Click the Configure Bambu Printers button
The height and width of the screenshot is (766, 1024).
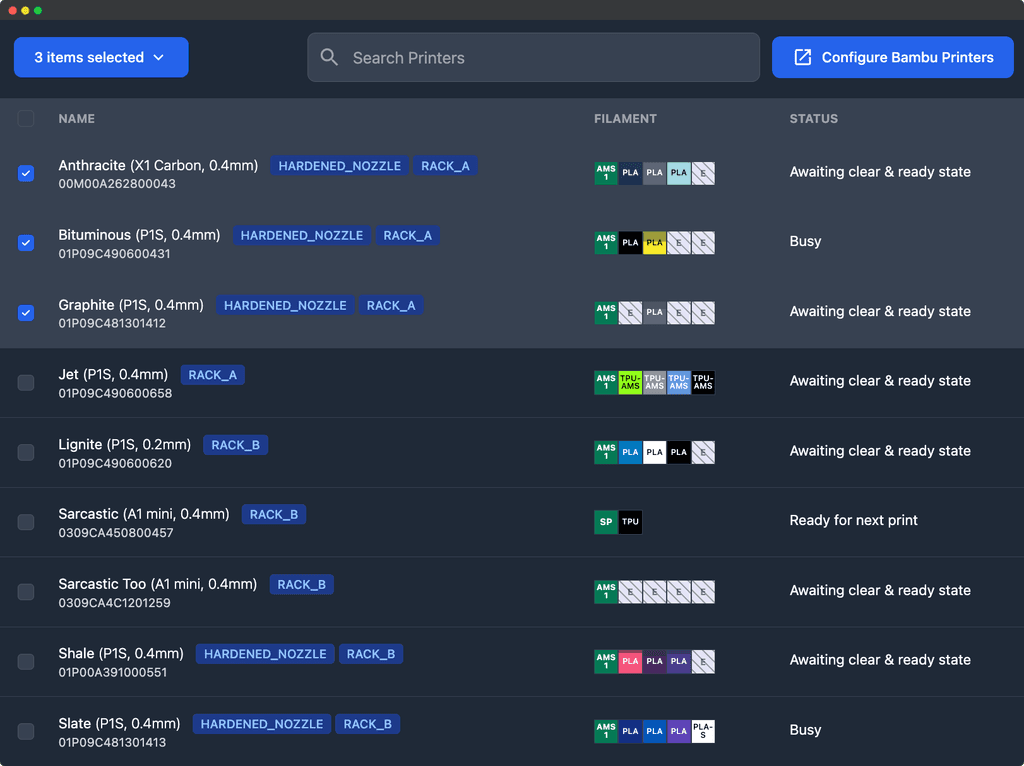[892, 57]
